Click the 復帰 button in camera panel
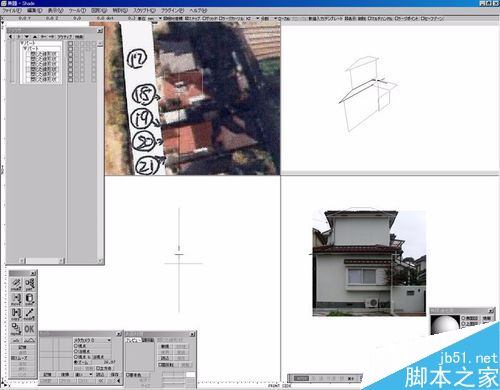500x390 pixels. [65, 375]
